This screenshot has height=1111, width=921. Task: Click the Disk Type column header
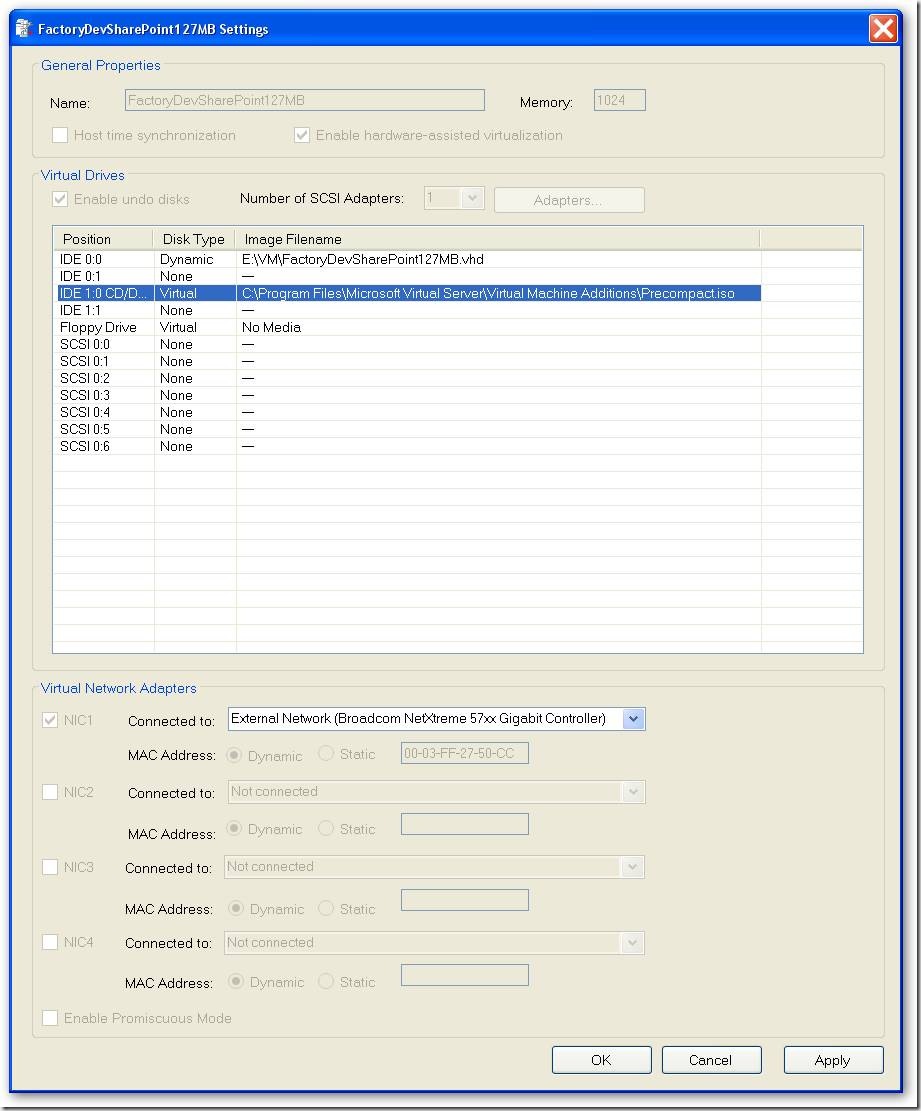pyautogui.click(x=194, y=239)
